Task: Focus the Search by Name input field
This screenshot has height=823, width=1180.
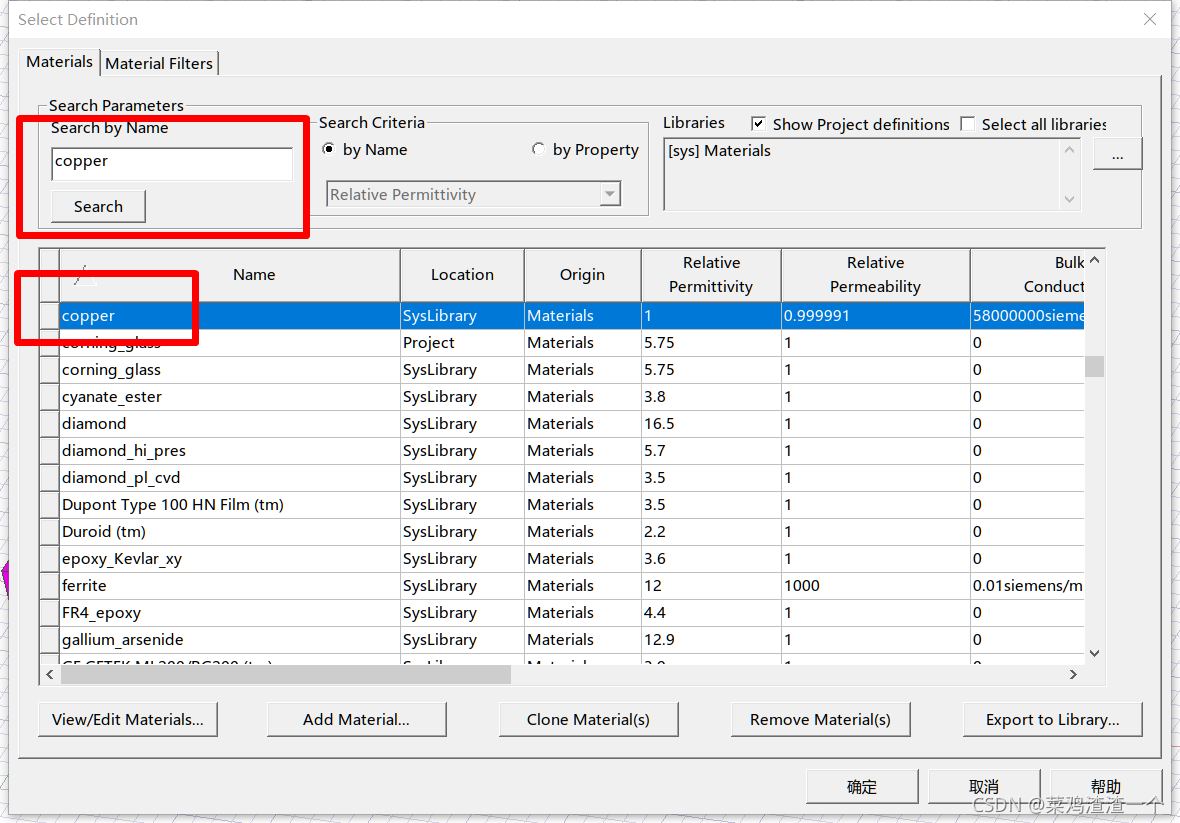Action: pyautogui.click(x=172, y=163)
